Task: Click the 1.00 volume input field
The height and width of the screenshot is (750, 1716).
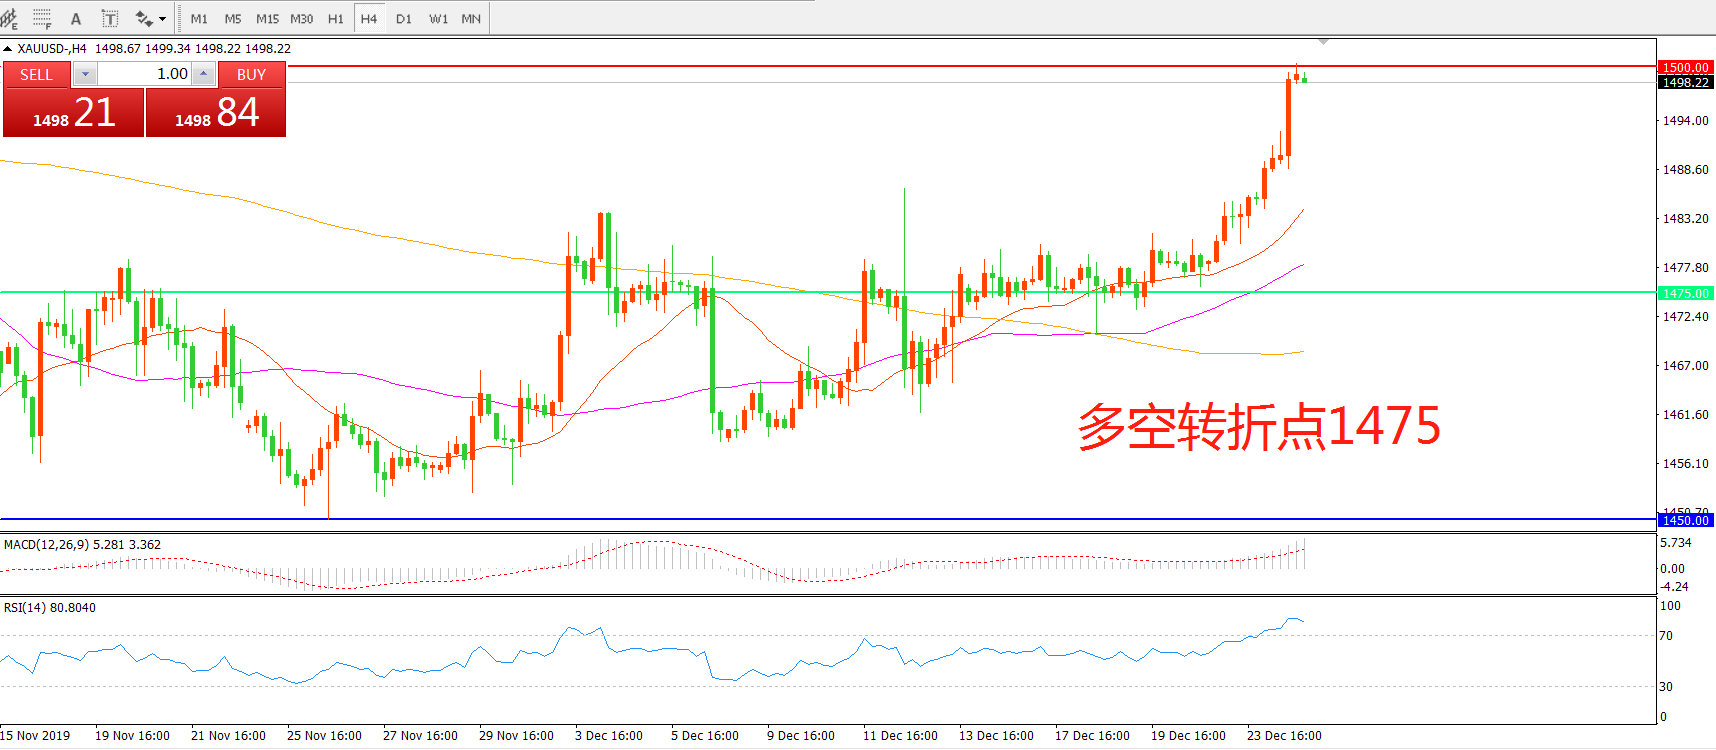Action: pos(145,74)
